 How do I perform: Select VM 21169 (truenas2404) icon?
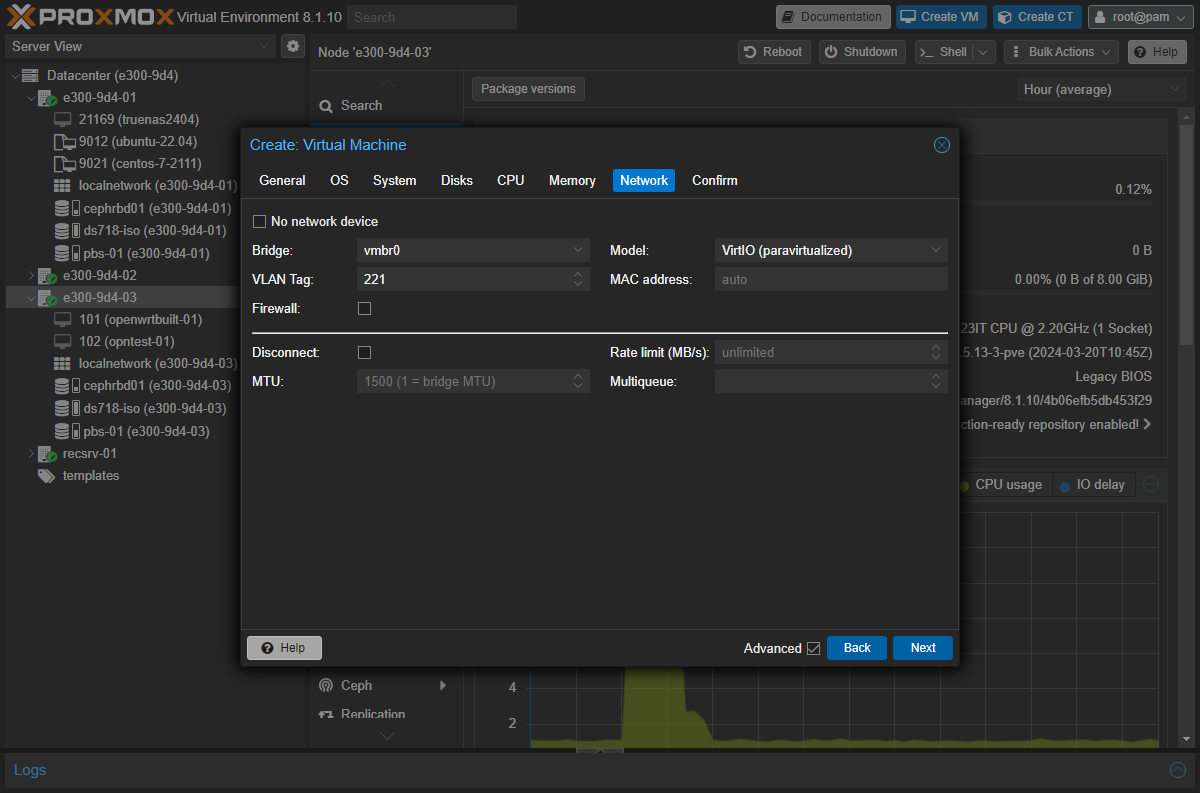coord(62,120)
